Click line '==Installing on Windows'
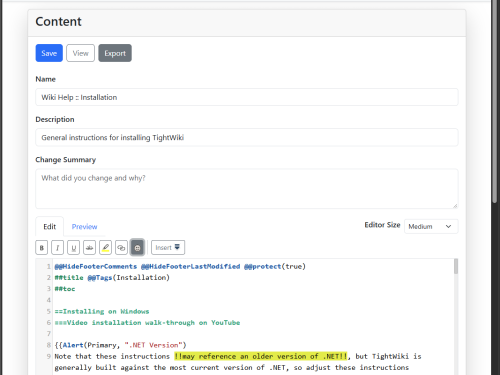Viewport: 500px width, 375px height. [x=102, y=311]
